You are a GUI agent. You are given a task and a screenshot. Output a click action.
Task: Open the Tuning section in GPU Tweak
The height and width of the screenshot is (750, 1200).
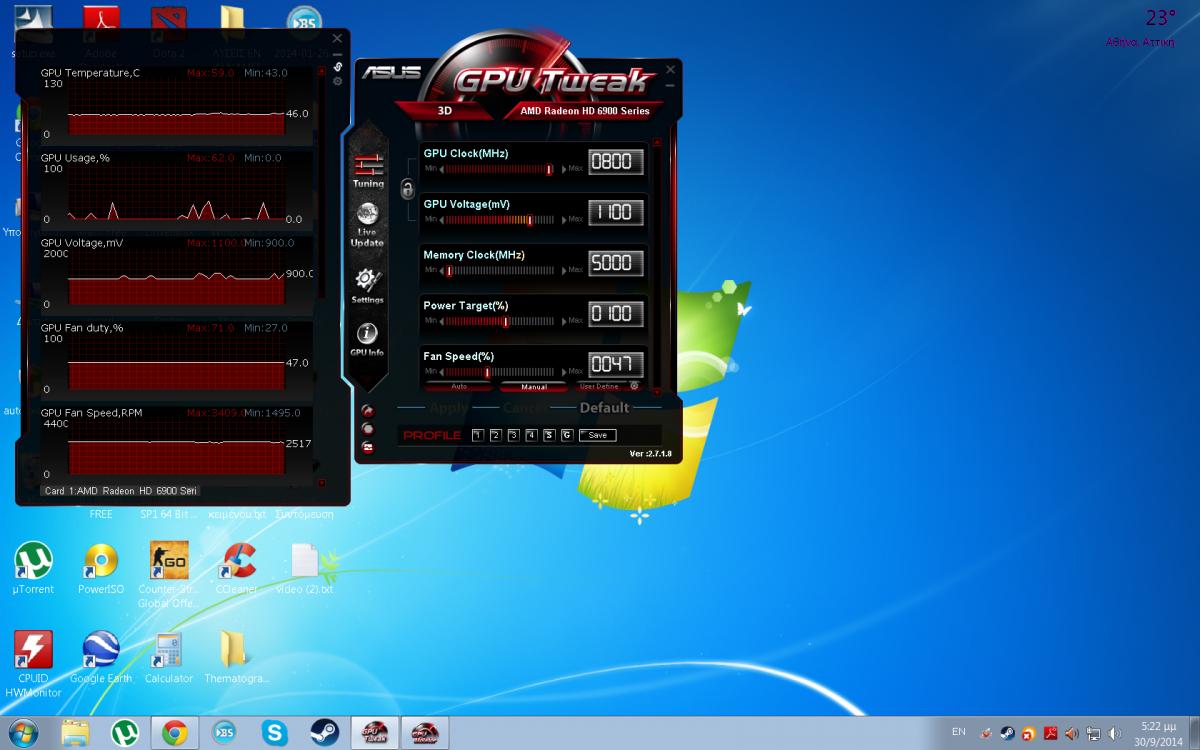tap(368, 171)
